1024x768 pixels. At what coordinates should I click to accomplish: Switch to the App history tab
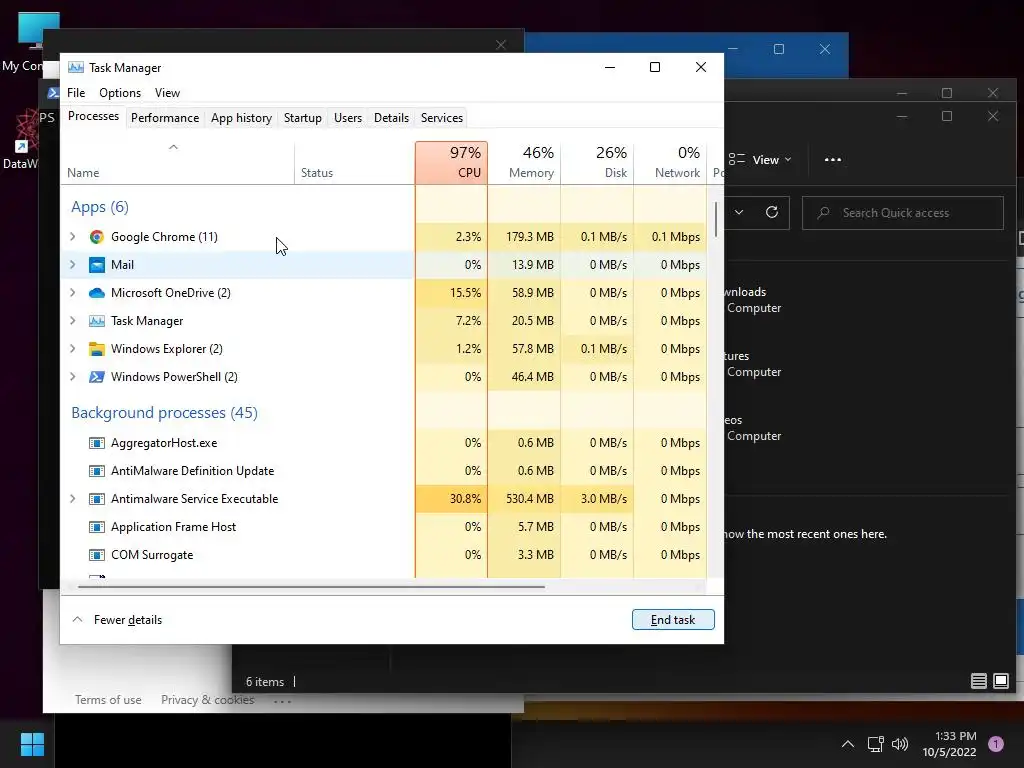(241, 118)
